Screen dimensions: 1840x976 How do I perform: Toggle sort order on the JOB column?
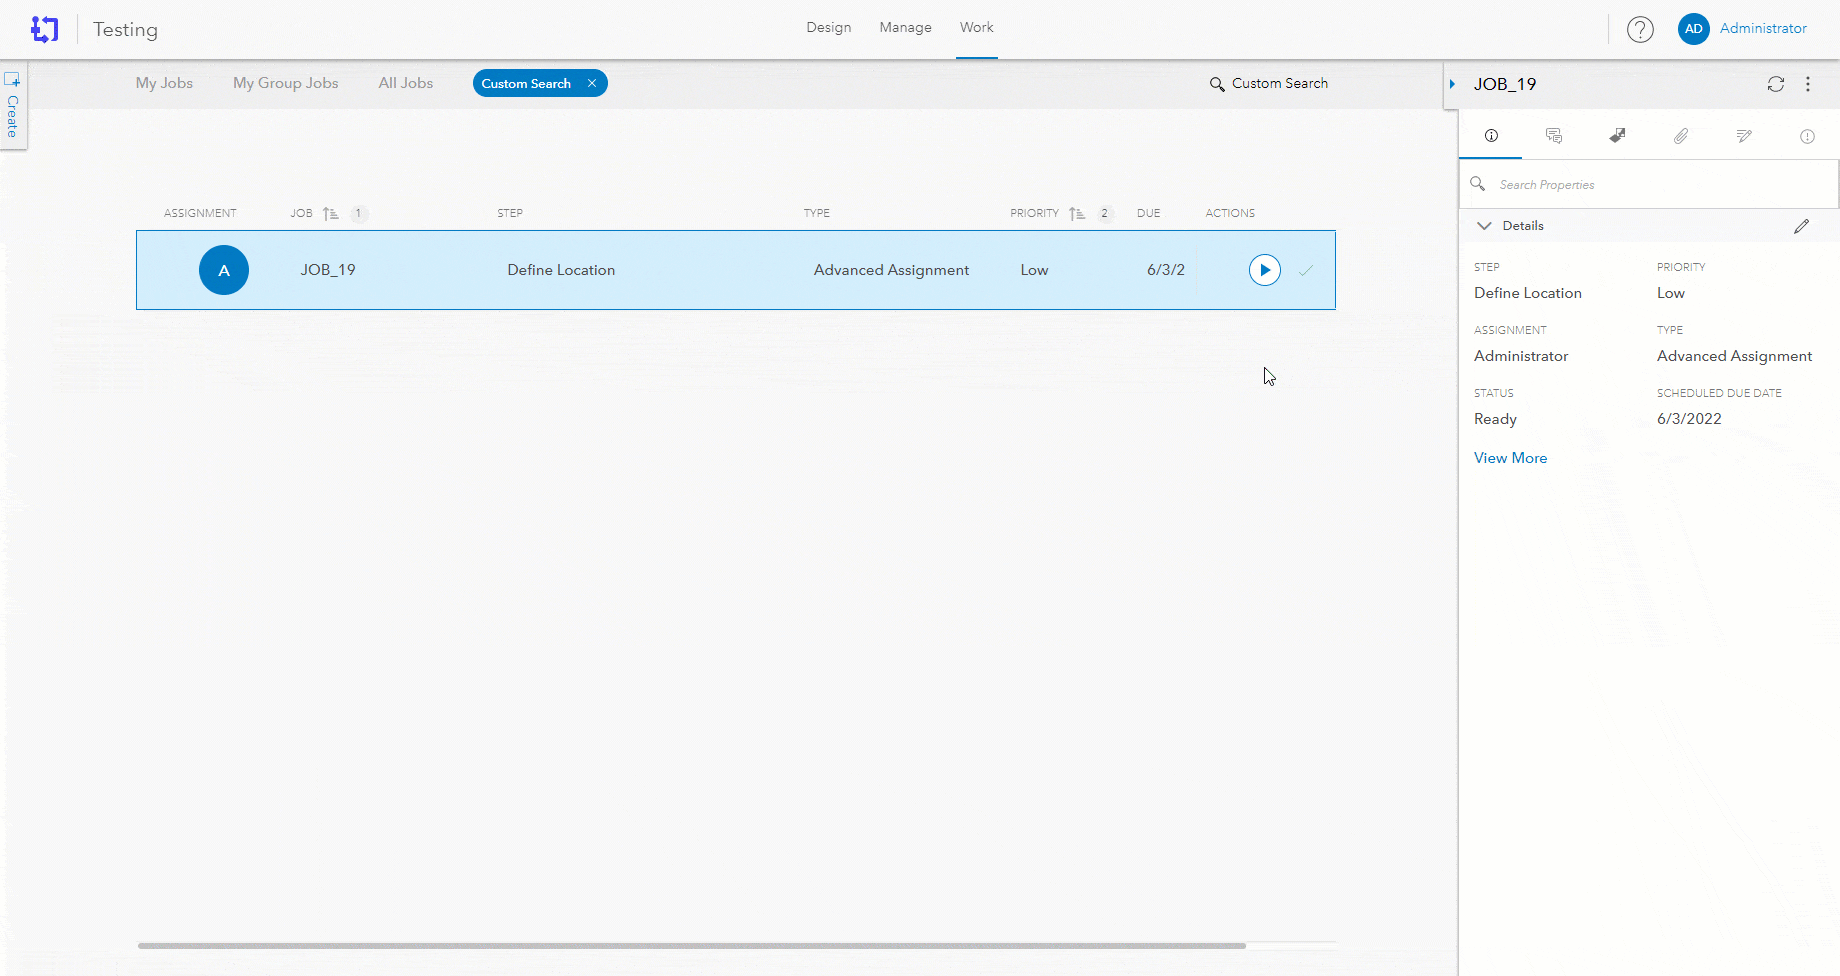tap(330, 213)
